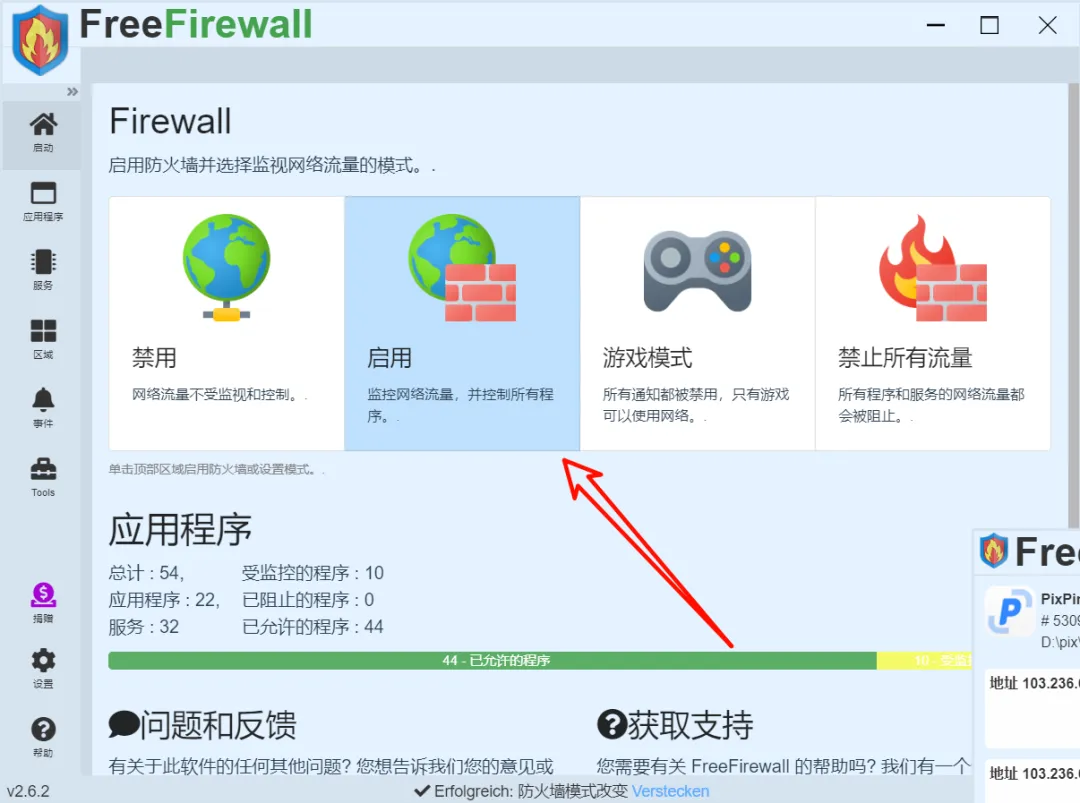Open the Tools toolbox icon

point(43,477)
